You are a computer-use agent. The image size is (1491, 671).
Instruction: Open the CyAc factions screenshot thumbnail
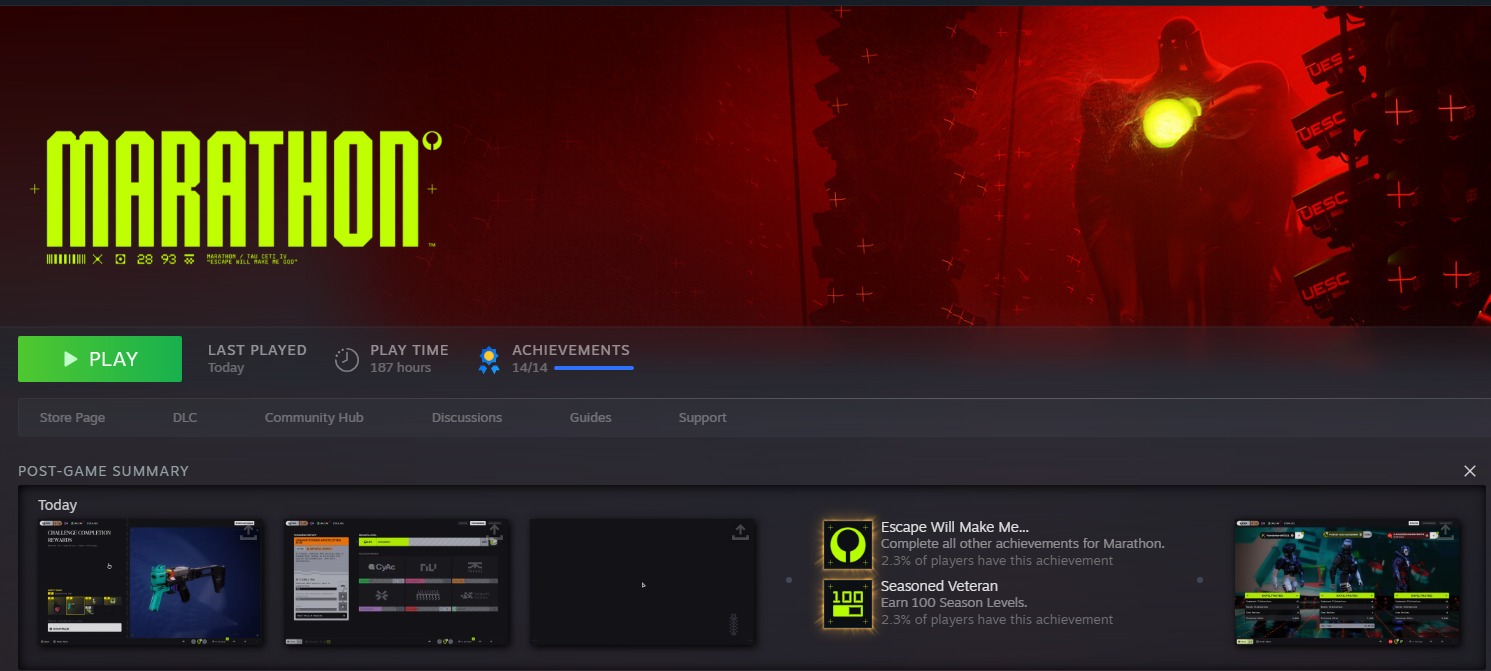pyautogui.click(x=397, y=582)
